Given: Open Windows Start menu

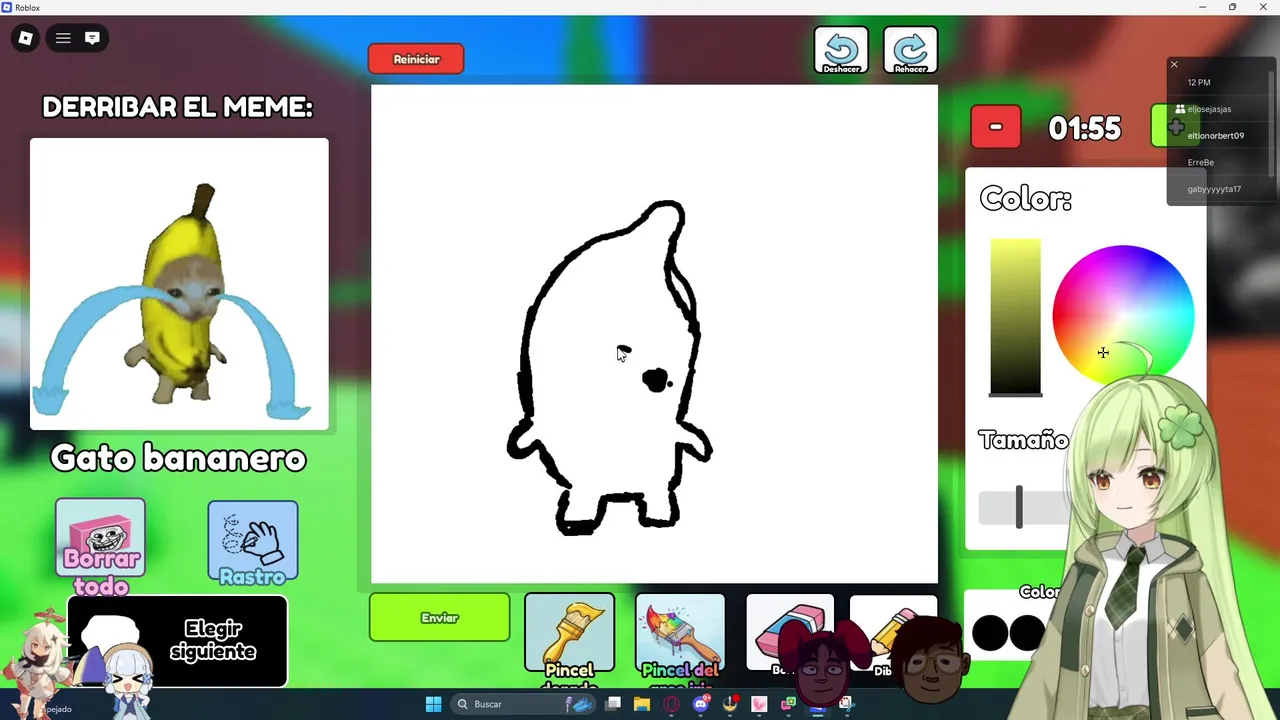Looking at the screenshot, I should click(433, 704).
